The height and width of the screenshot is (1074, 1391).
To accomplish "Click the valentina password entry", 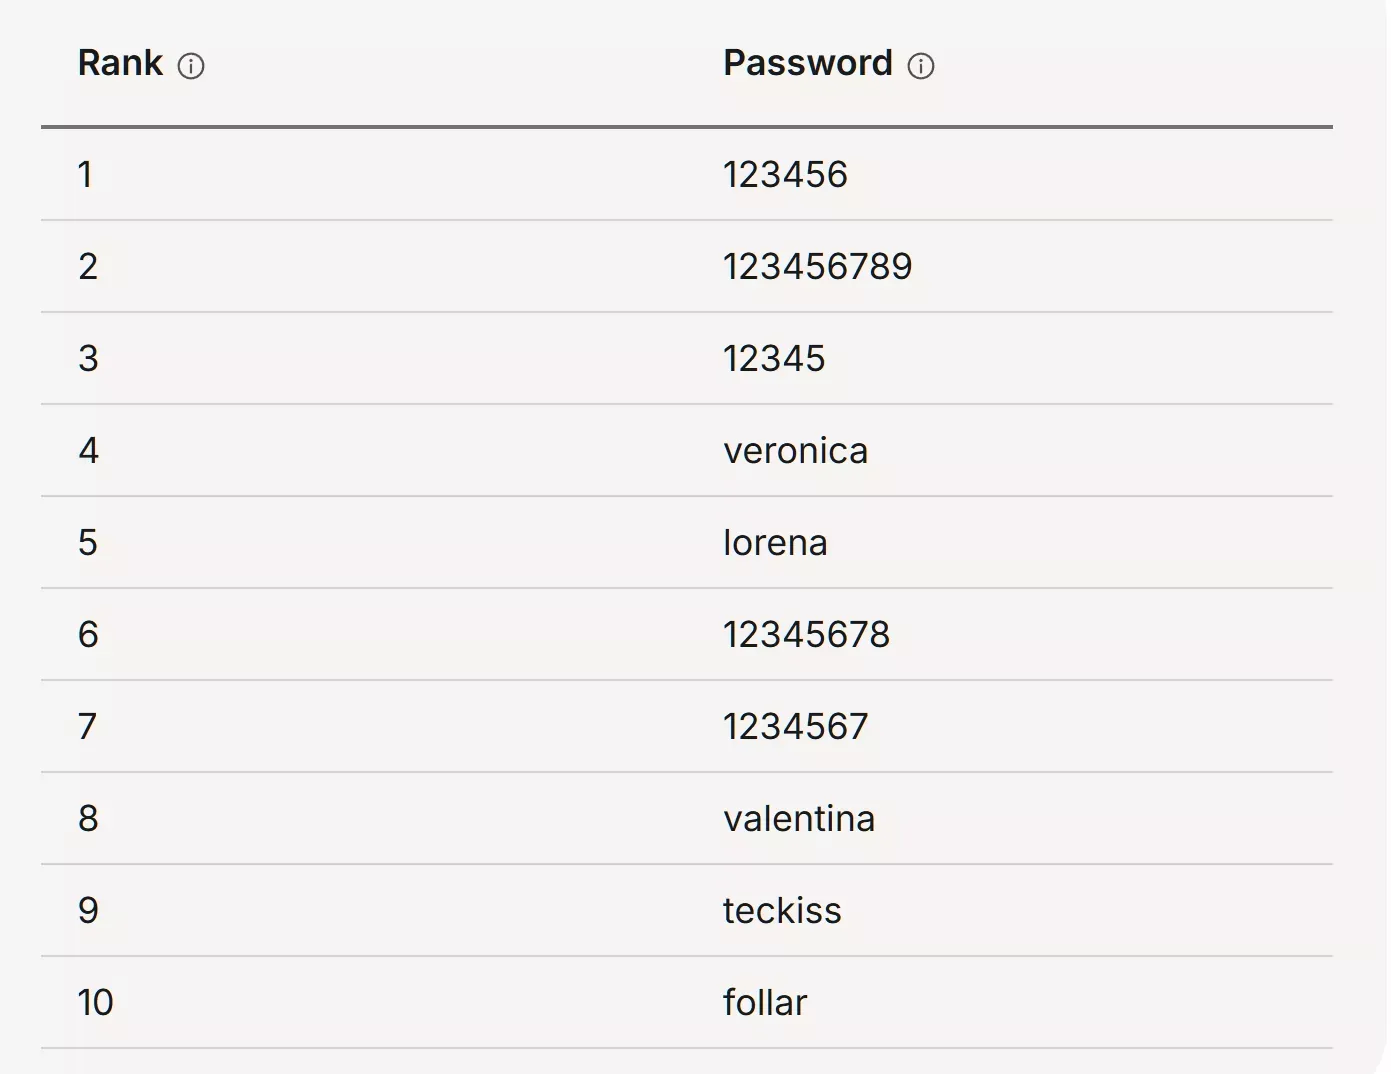I will [799, 819].
